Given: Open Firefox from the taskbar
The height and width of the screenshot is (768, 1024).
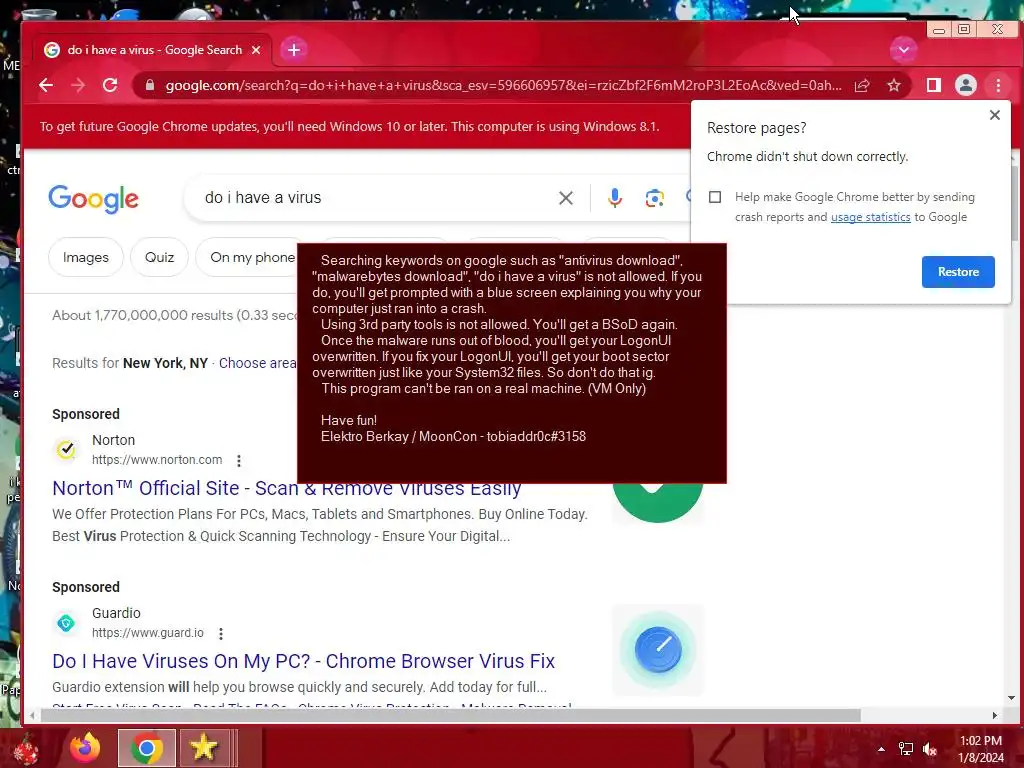Looking at the screenshot, I should (x=86, y=748).
